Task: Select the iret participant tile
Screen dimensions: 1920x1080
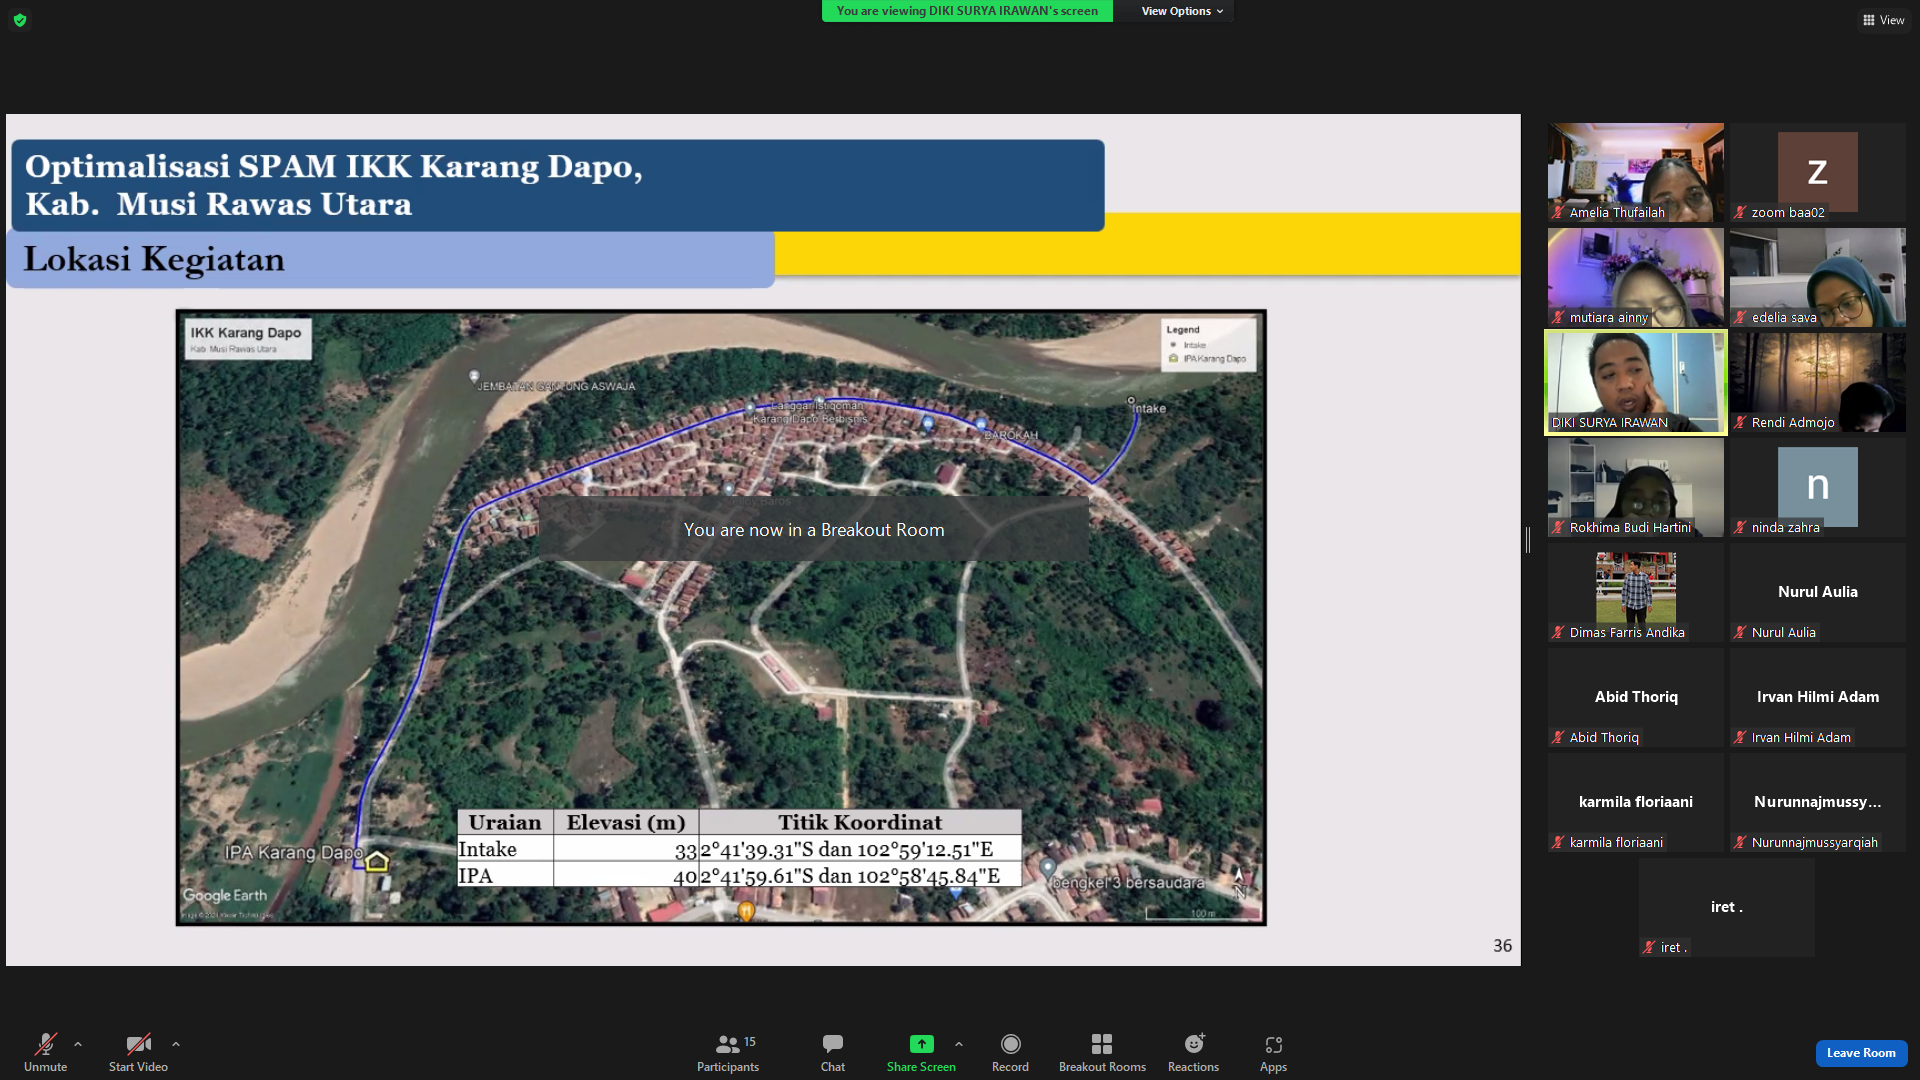Action: [x=1727, y=907]
